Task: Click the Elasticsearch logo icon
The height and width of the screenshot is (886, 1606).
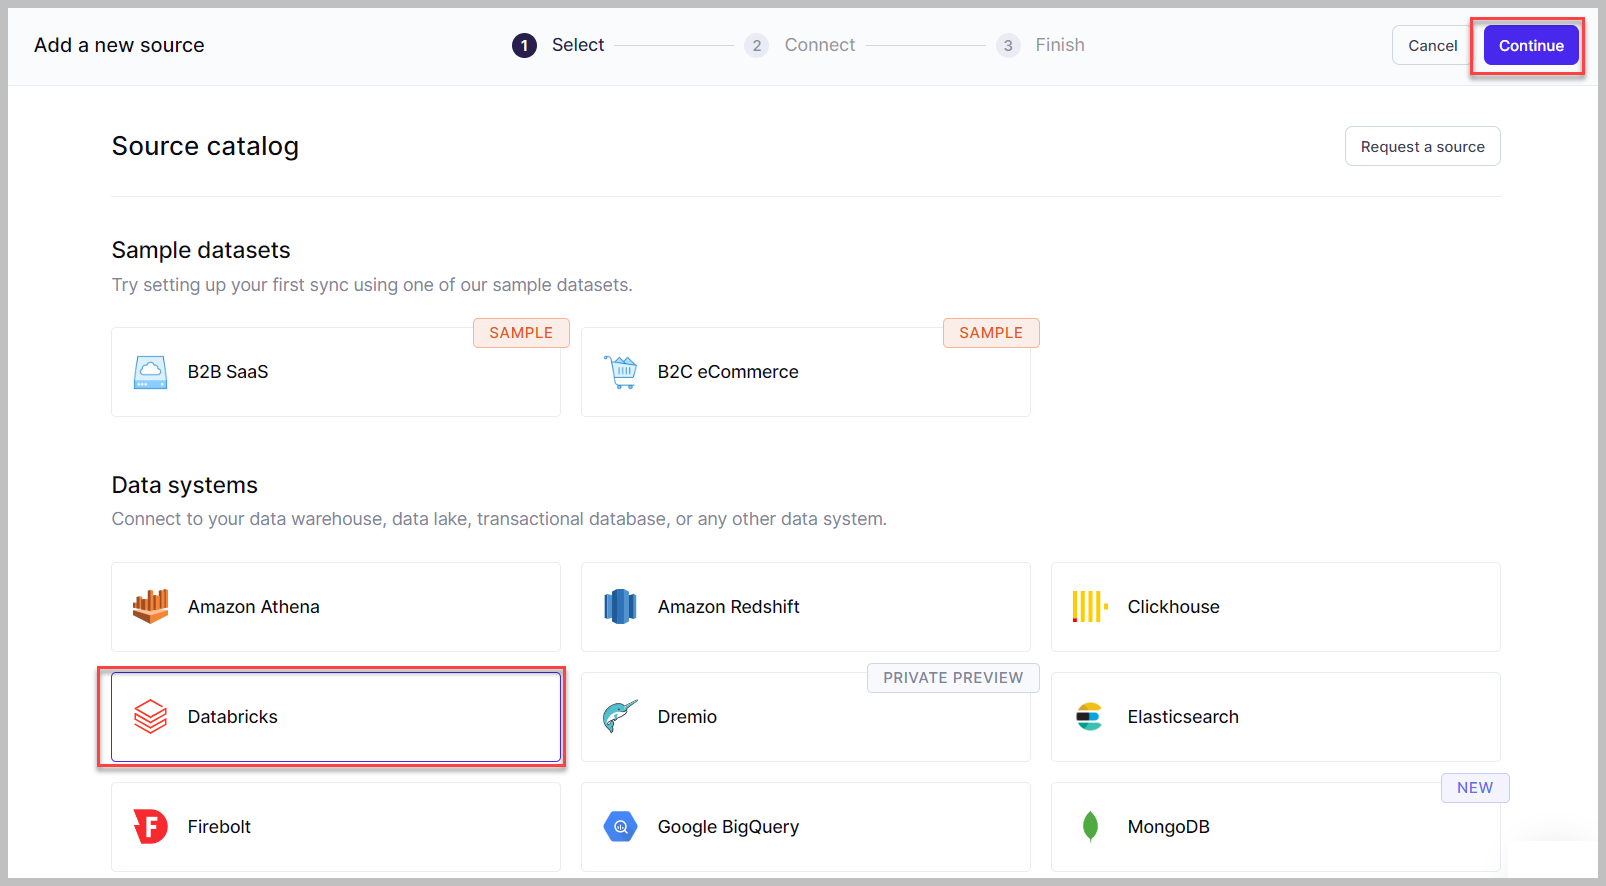Action: [x=1089, y=717]
